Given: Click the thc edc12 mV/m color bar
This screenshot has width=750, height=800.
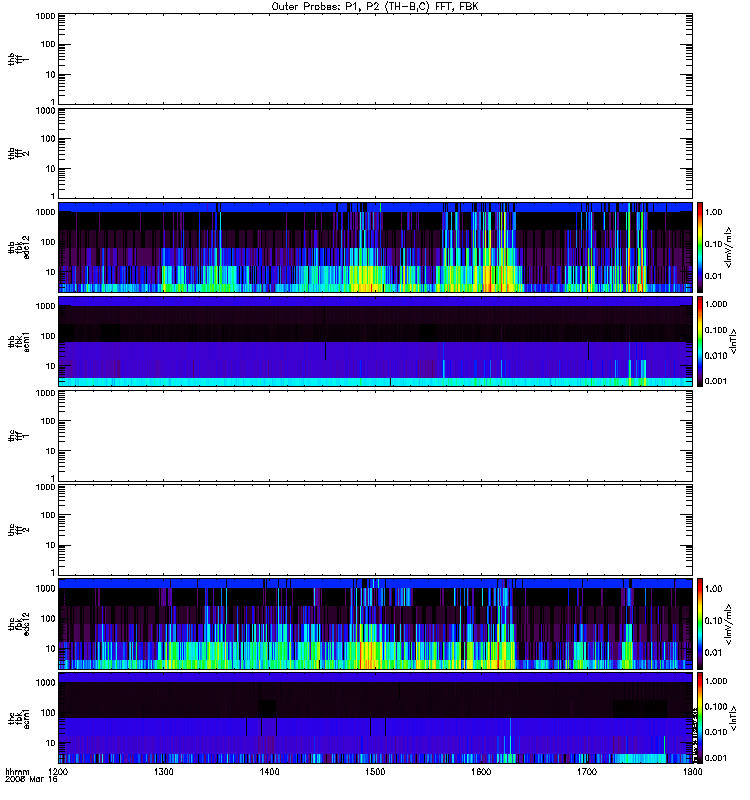Looking at the screenshot, I should coord(700,624).
